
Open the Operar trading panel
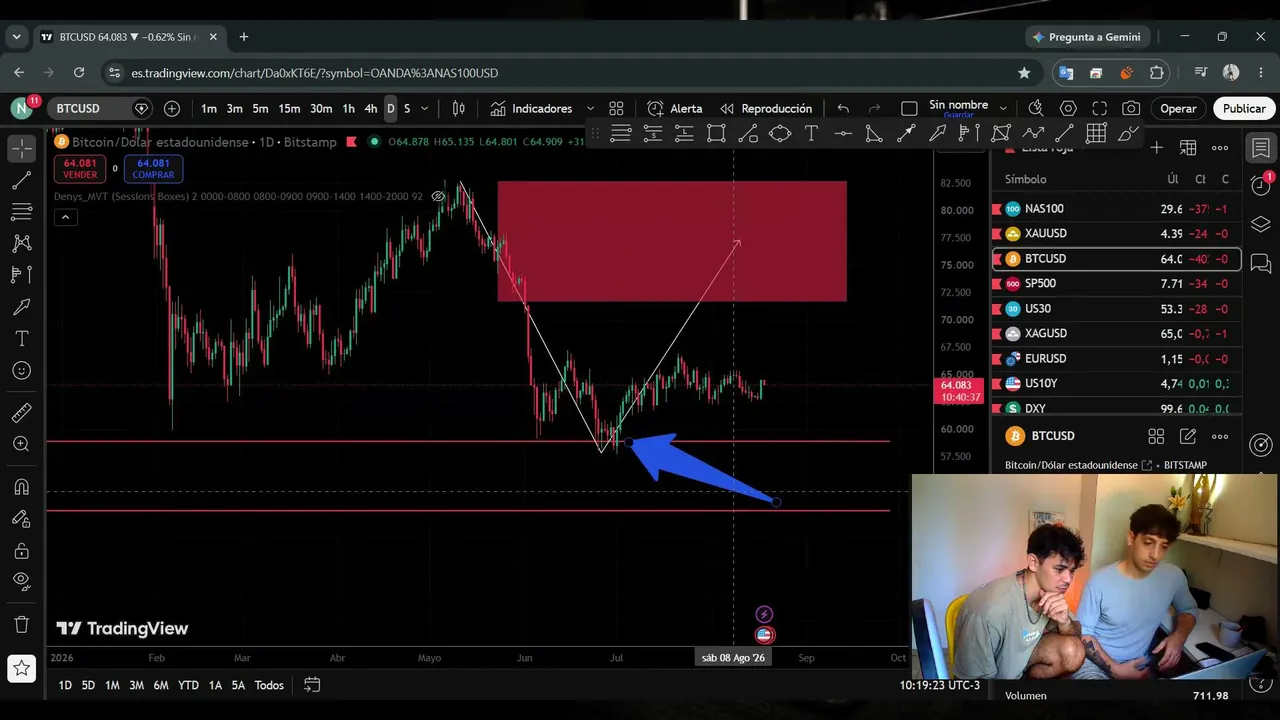(1178, 108)
